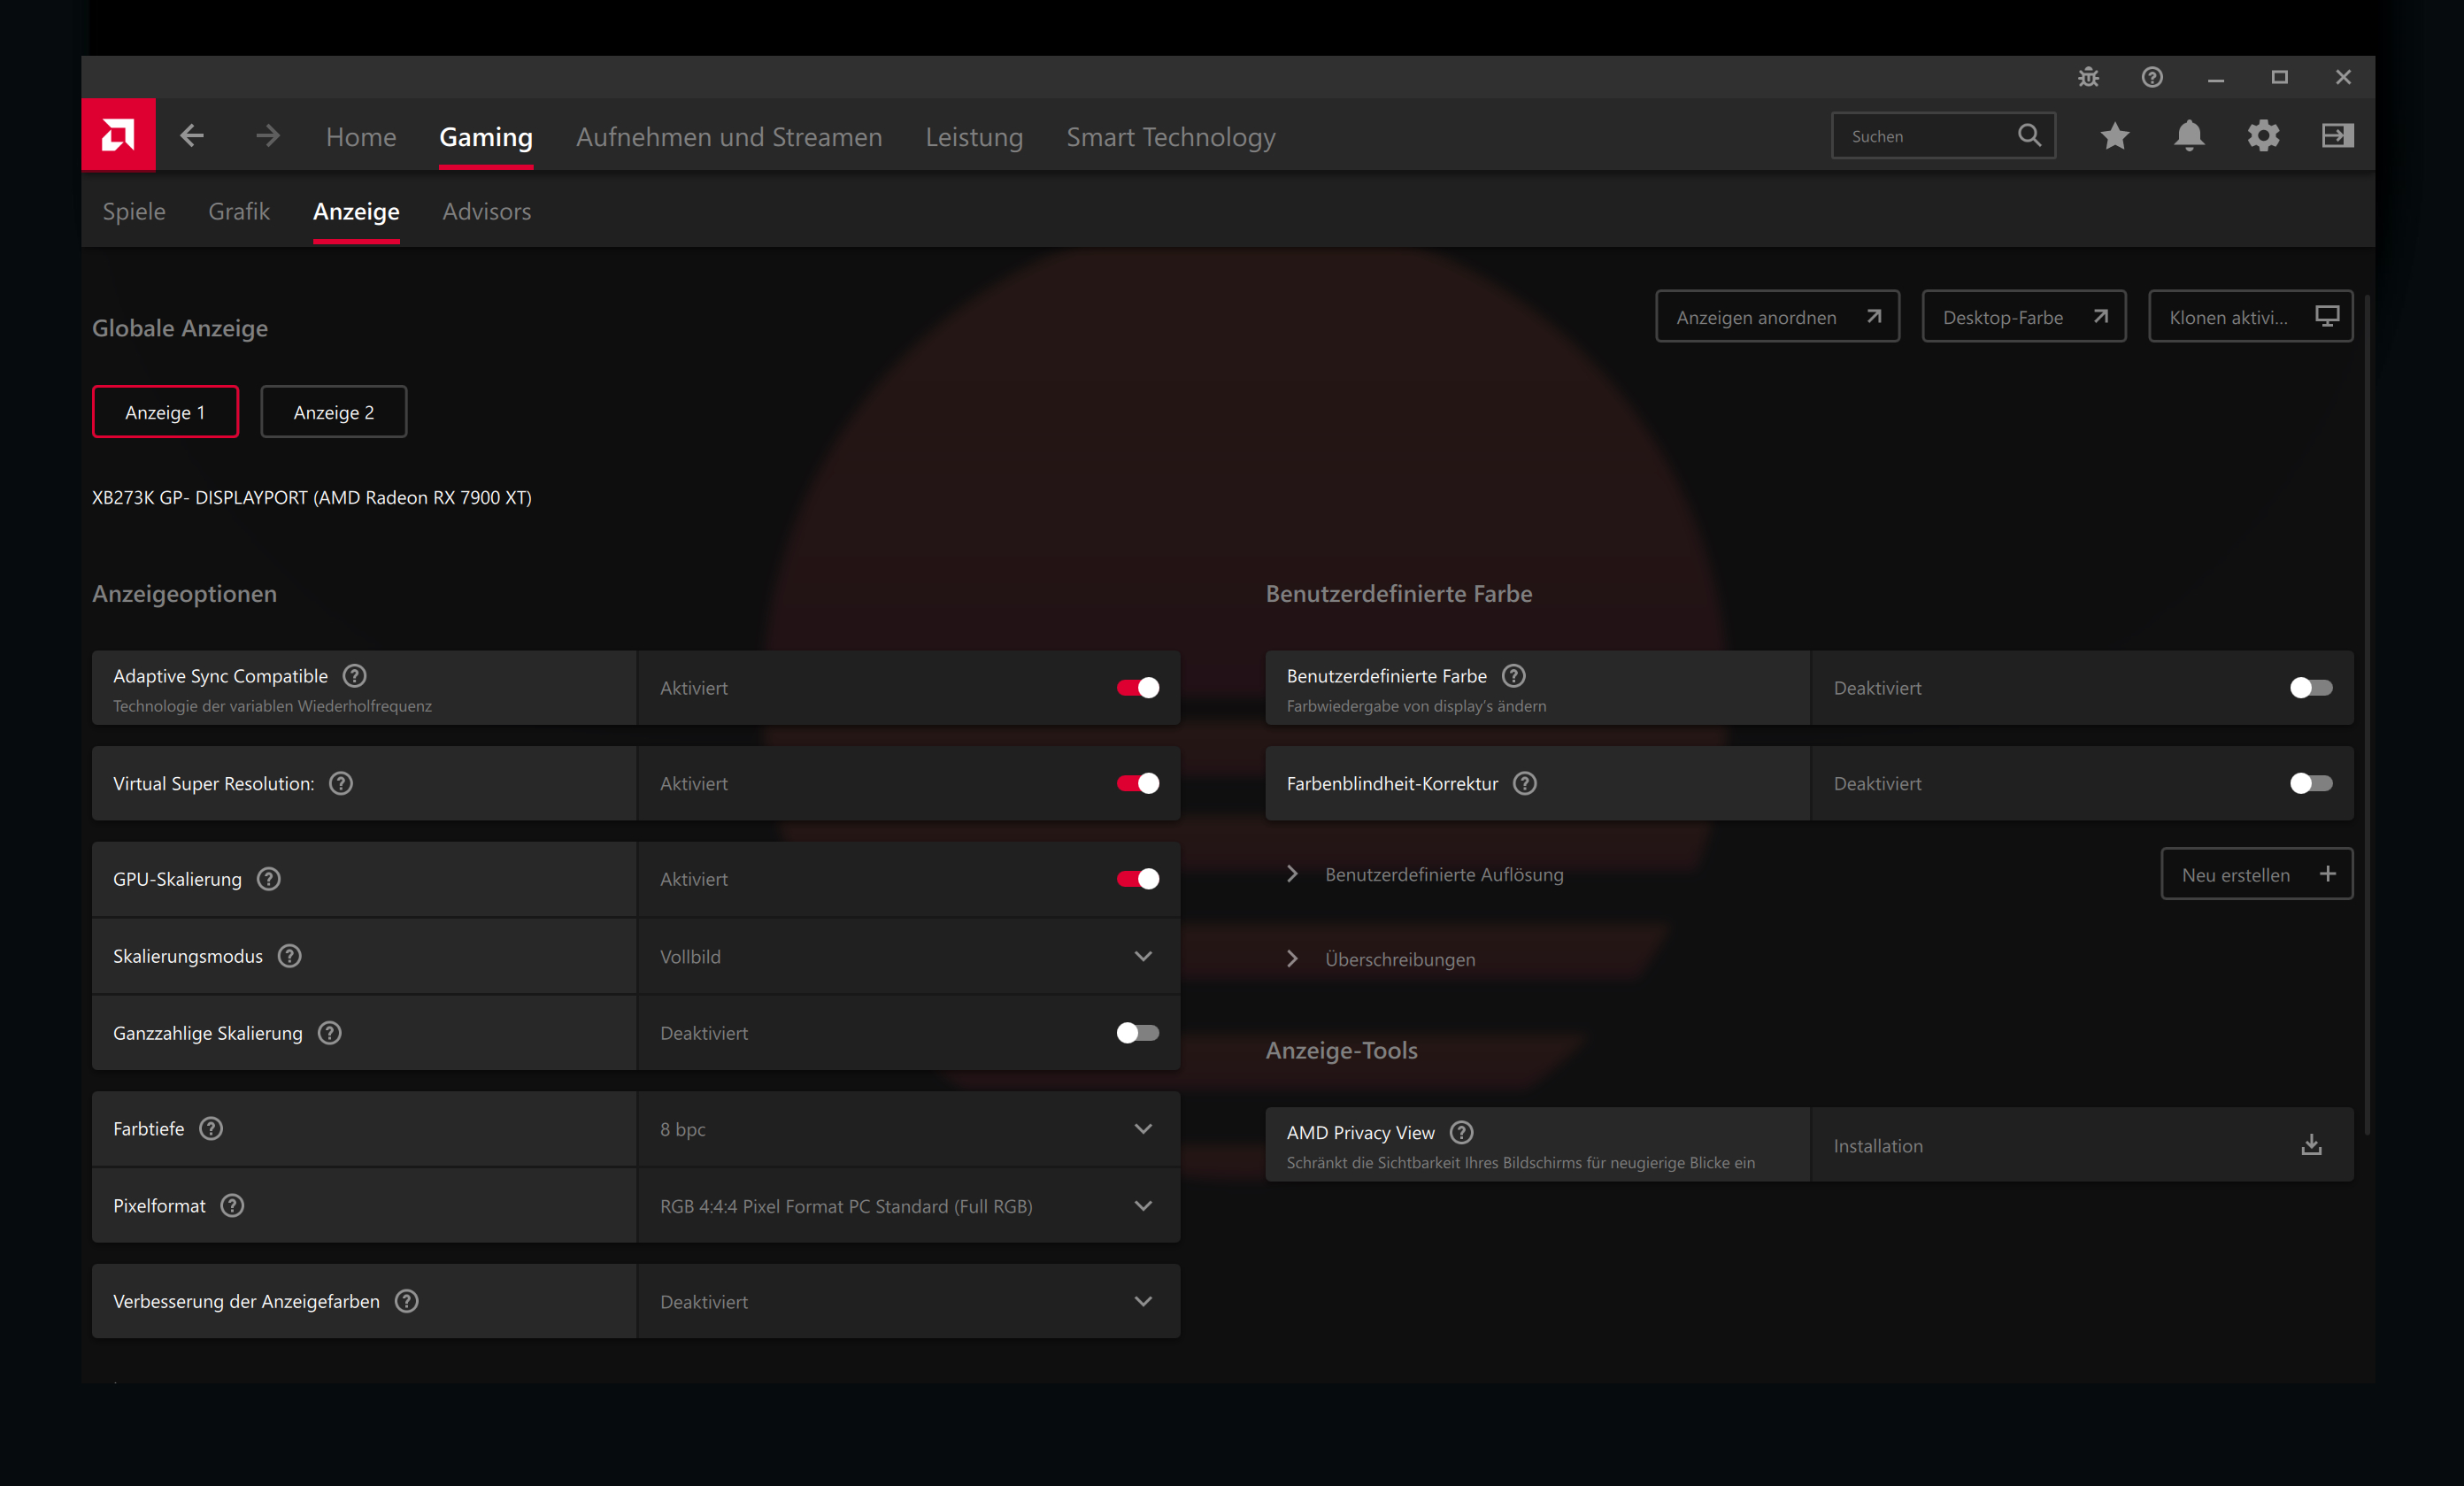The image size is (2464, 1486).
Task: Click the Neu erstellen button
Action: point(2255,874)
